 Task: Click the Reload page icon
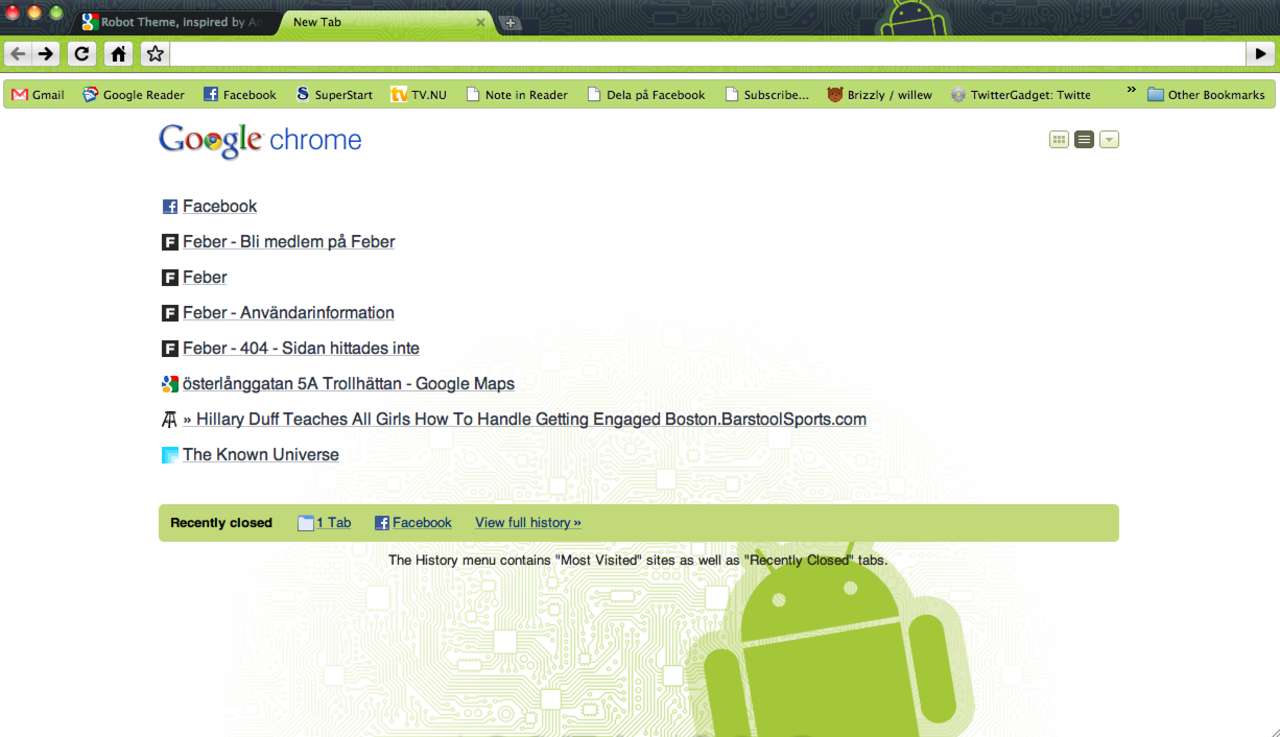(x=81, y=54)
